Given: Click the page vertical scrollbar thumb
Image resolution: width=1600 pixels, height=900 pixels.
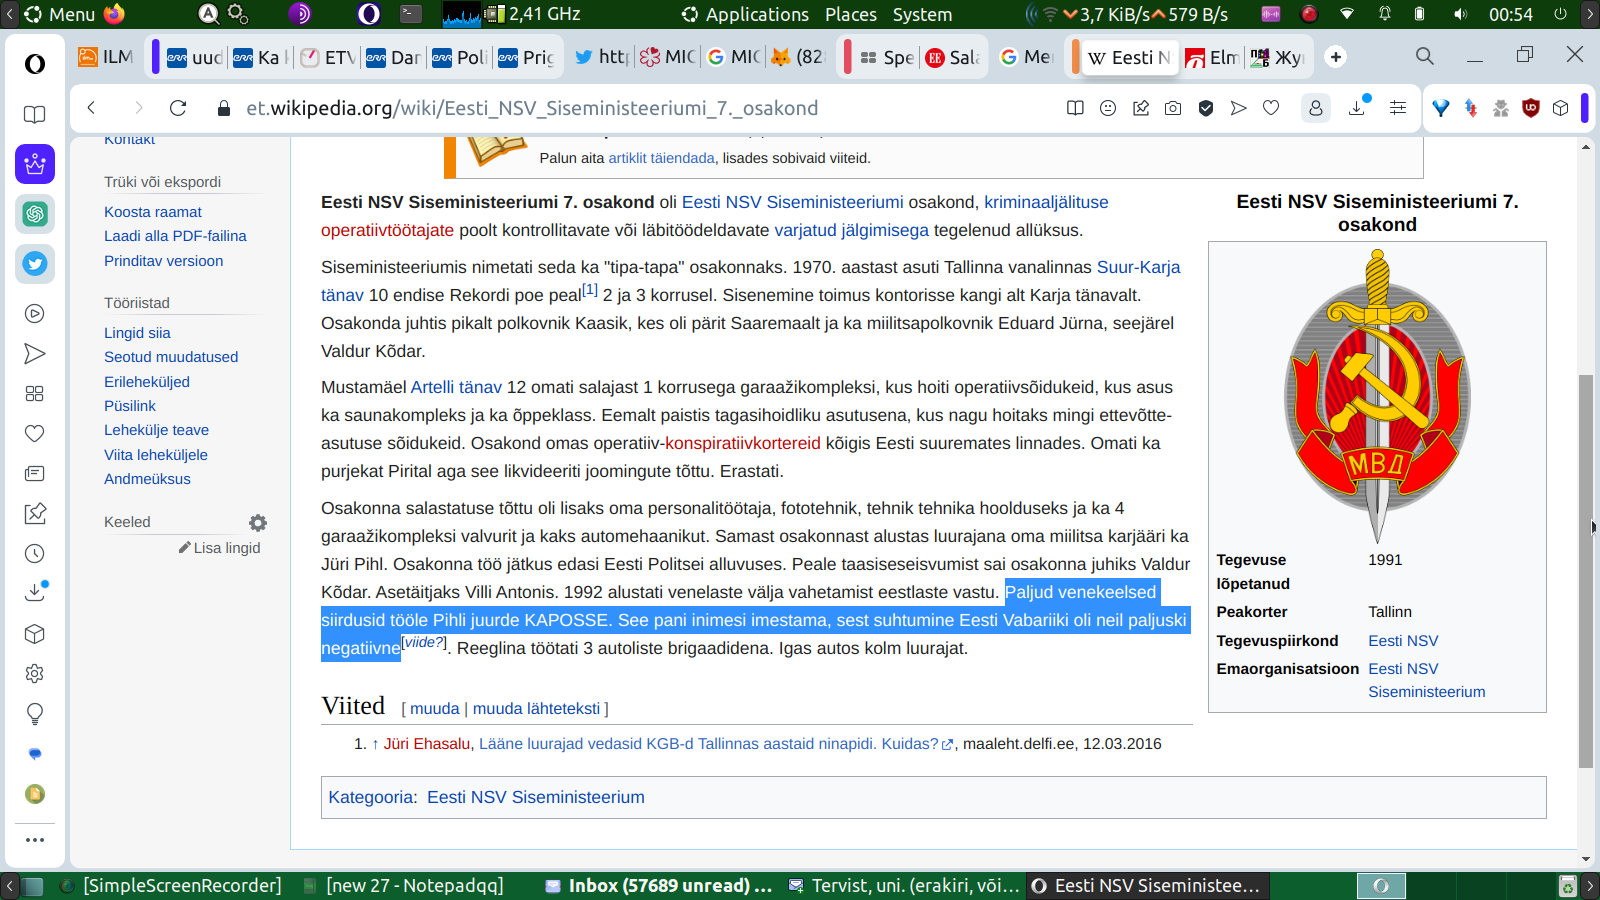Looking at the screenshot, I should pyautogui.click(x=1586, y=570).
